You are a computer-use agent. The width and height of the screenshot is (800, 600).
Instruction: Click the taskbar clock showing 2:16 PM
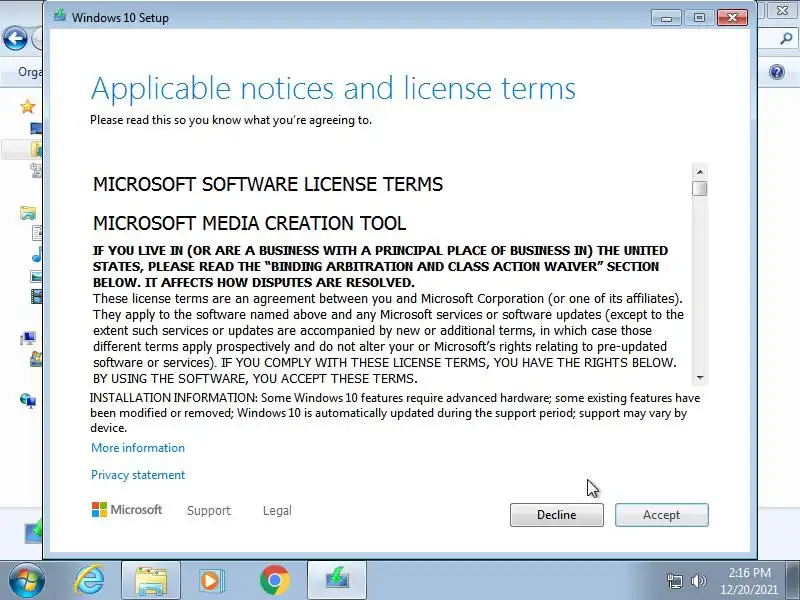749,581
